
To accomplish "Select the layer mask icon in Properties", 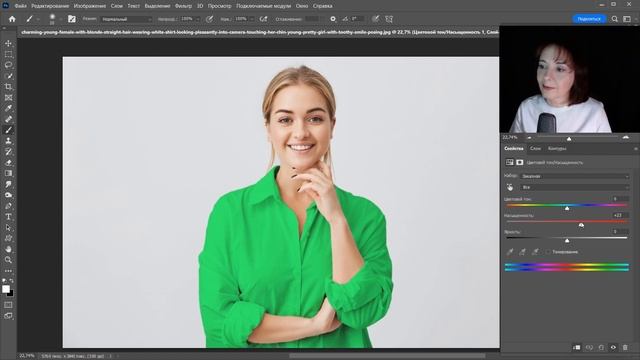I will click(x=520, y=162).
